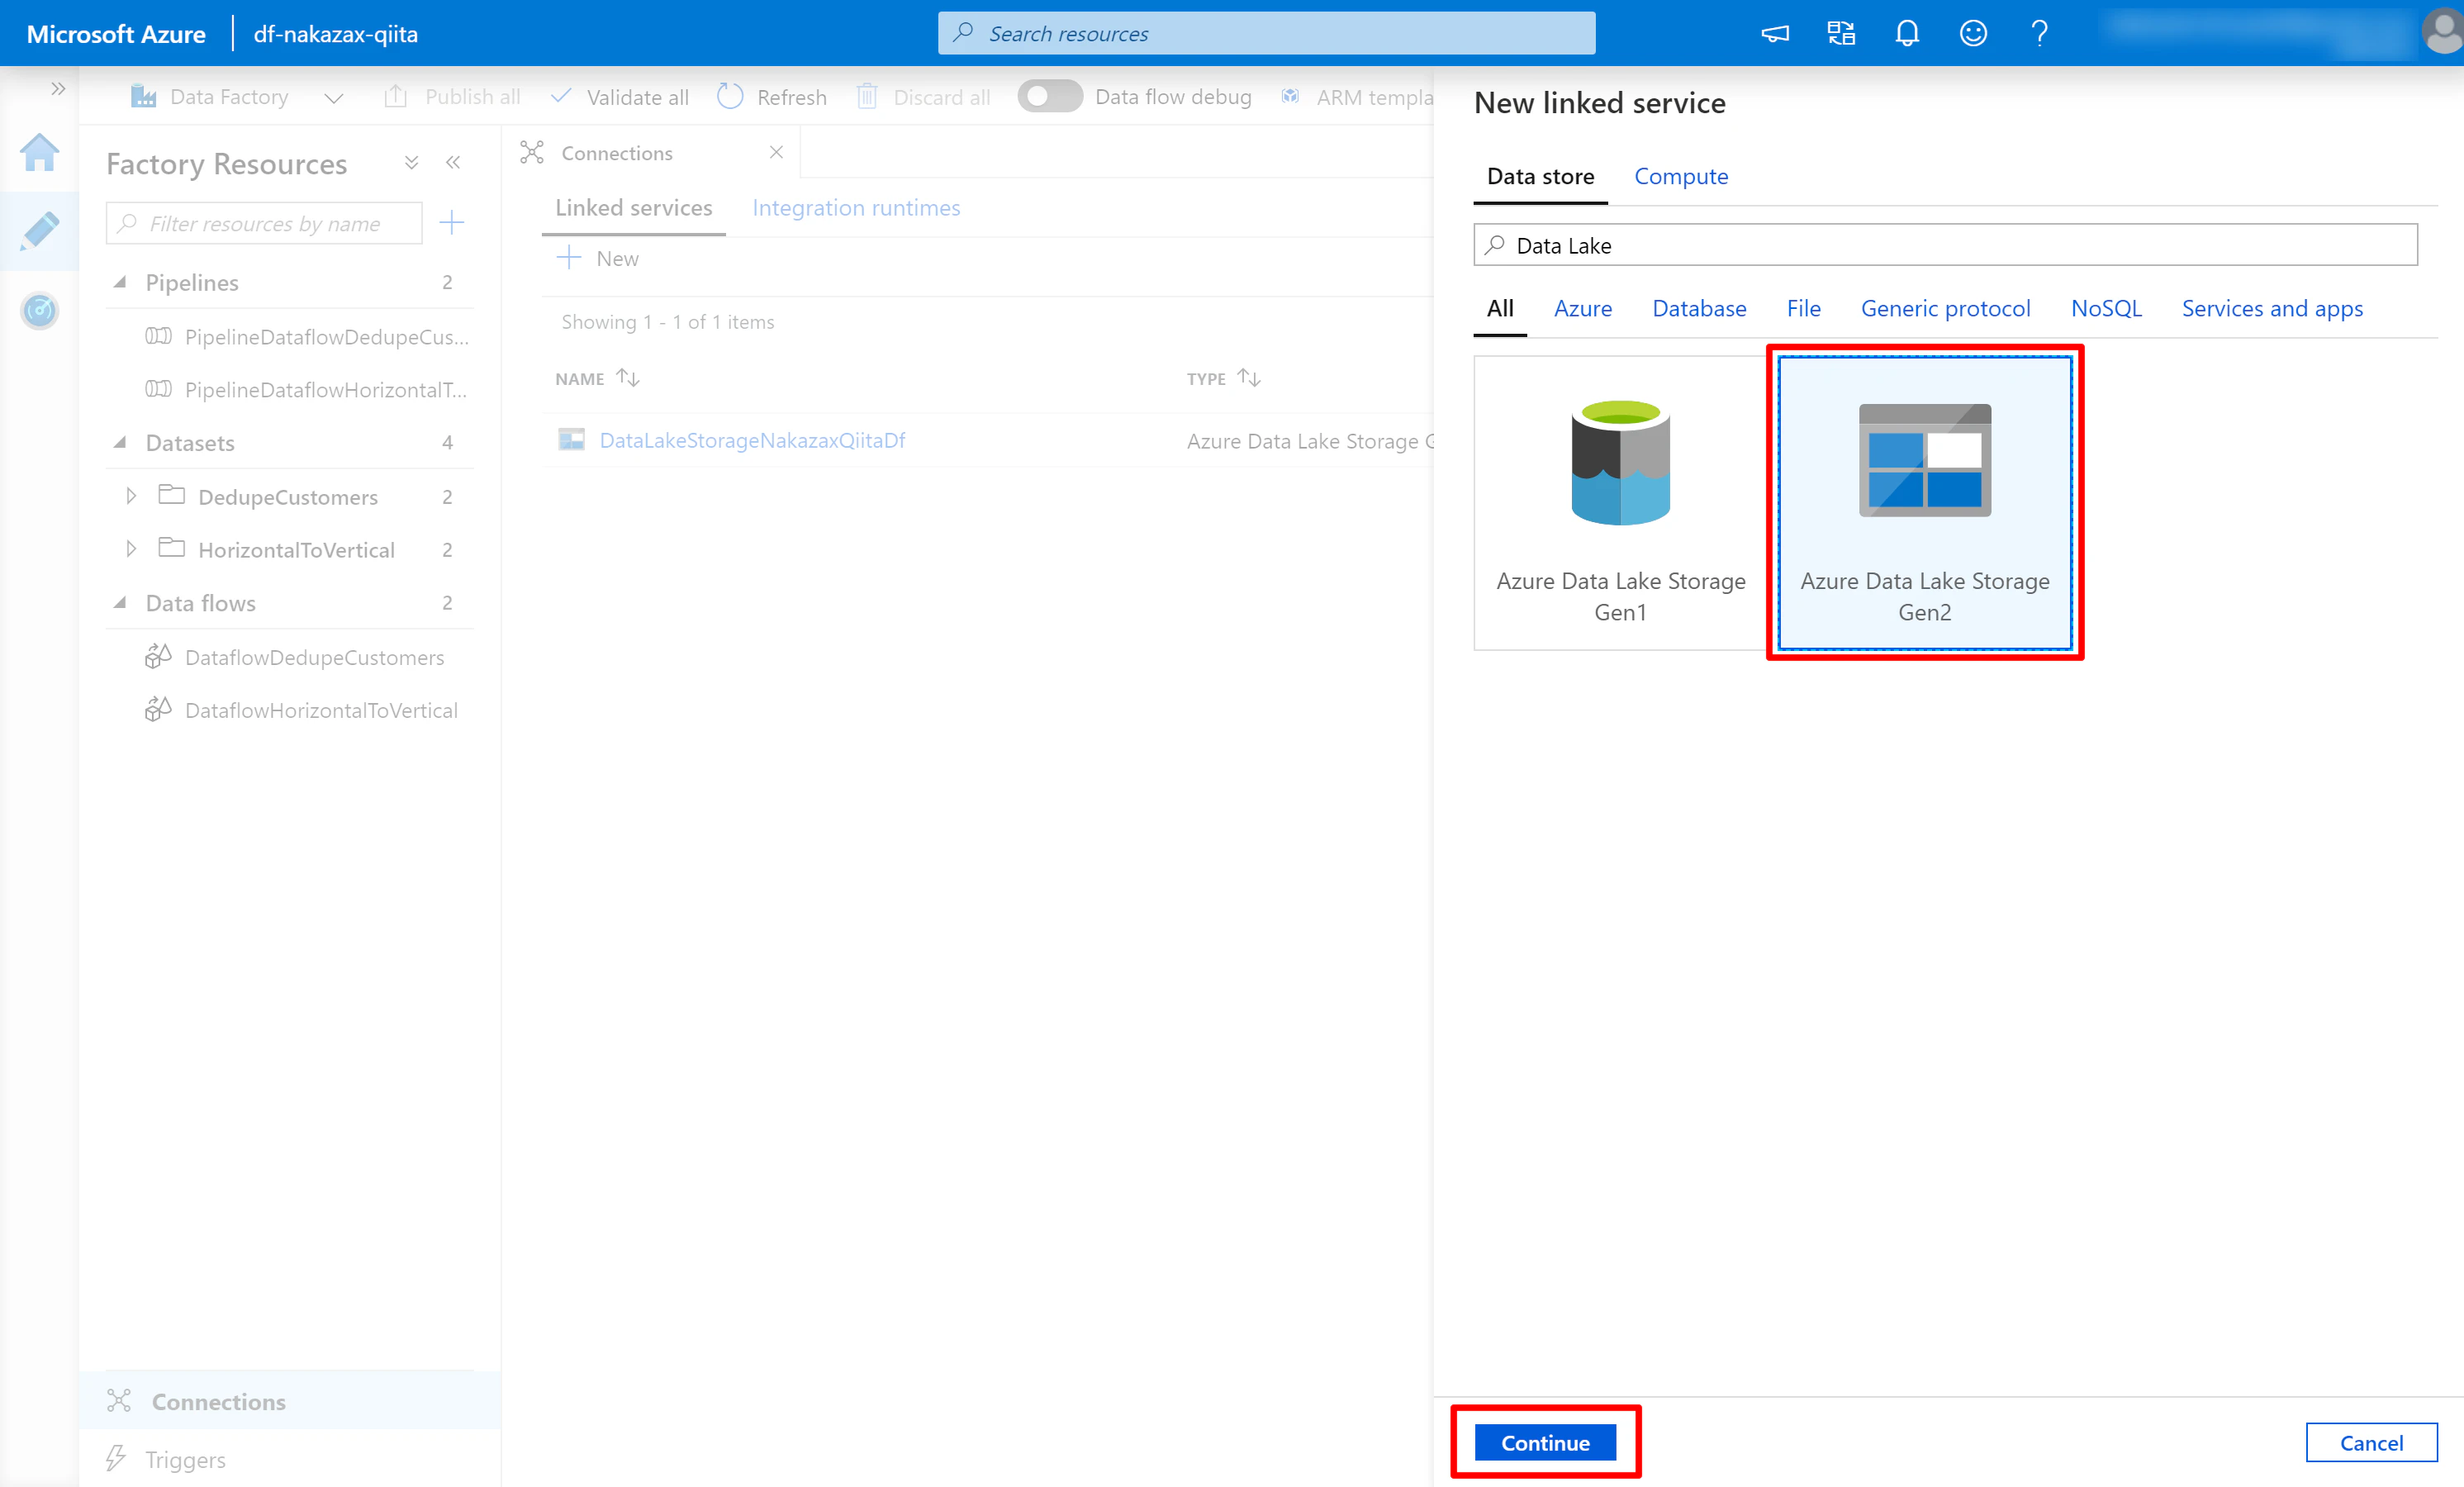The image size is (2464, 1487).
Task: Select the All category filter
Action: [x=1499, y=308]
